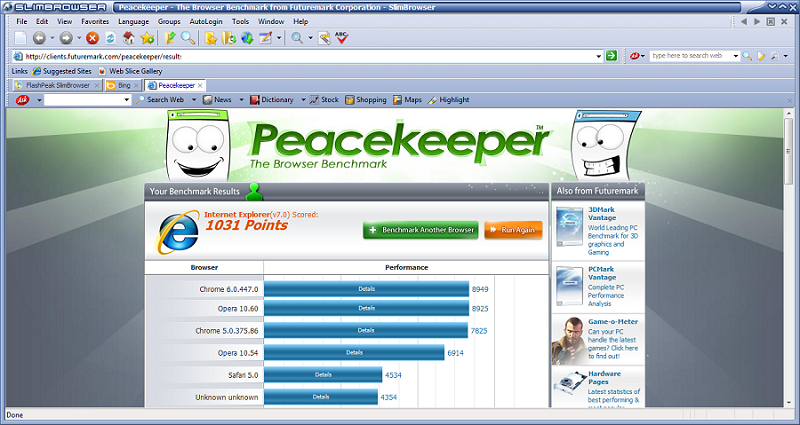This screenshot has height=425, width=800.
Task: Click into the address bar URL field
Action: coord(309,56)
